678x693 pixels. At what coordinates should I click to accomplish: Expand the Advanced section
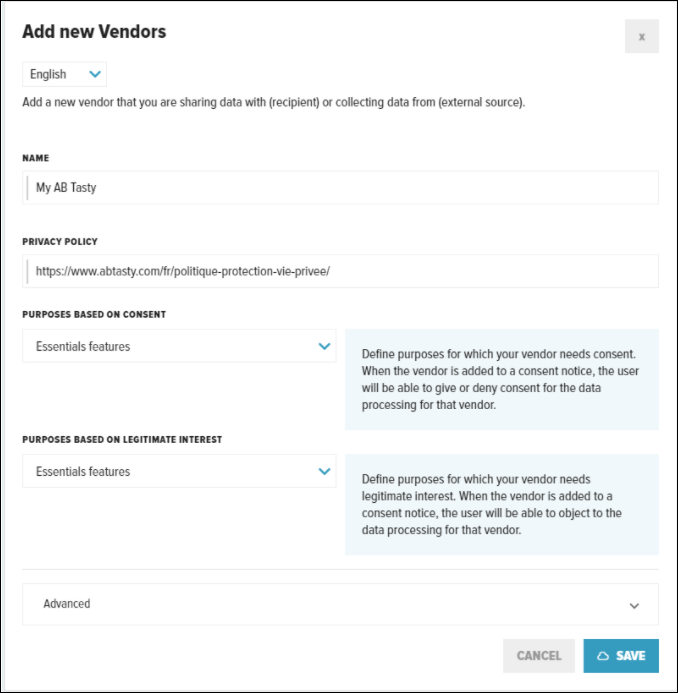340,604
